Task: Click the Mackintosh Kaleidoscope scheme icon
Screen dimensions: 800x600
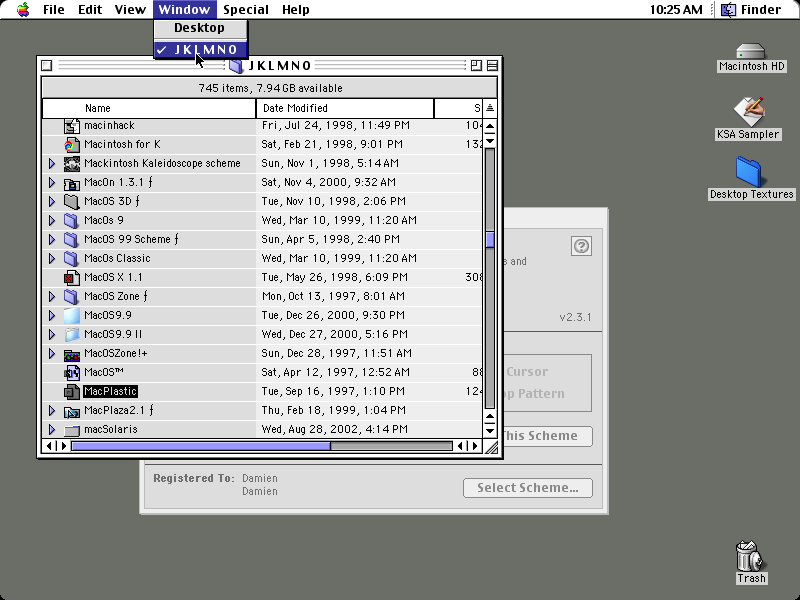Action: pos(72,164)
